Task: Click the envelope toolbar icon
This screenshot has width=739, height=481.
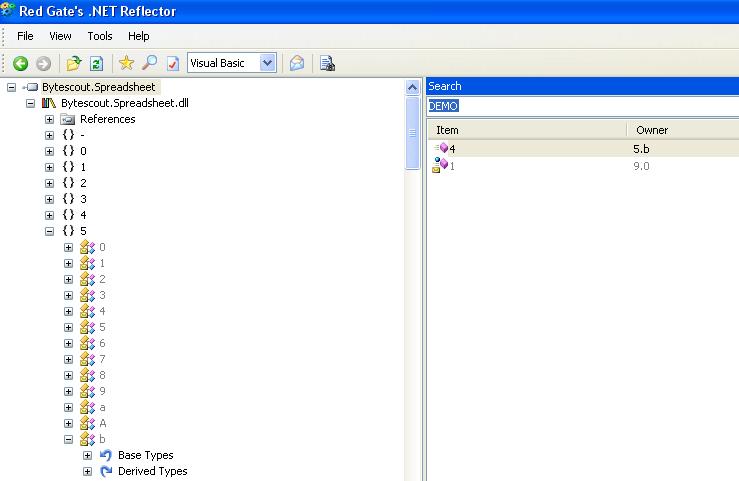Action: 297,63
